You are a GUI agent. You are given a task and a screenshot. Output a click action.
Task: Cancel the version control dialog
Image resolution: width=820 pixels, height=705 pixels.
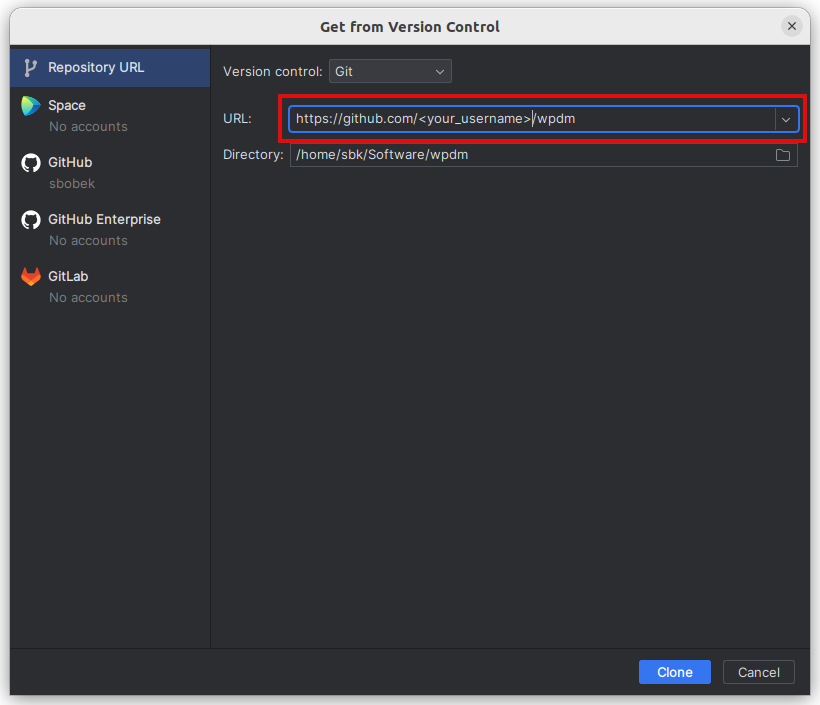(758, 672)
